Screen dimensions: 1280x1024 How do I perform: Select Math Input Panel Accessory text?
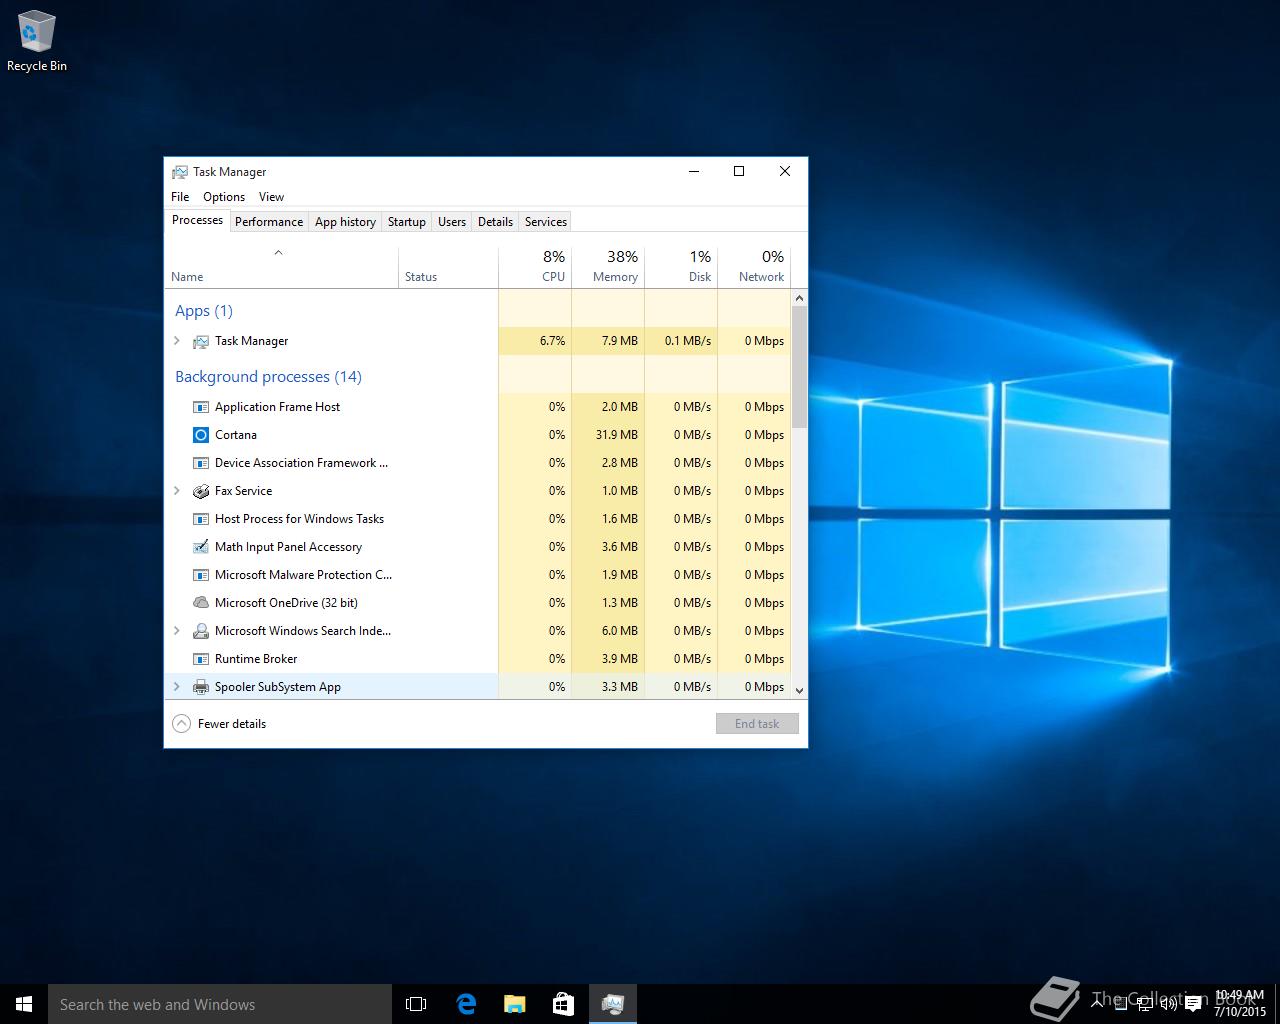288,547
